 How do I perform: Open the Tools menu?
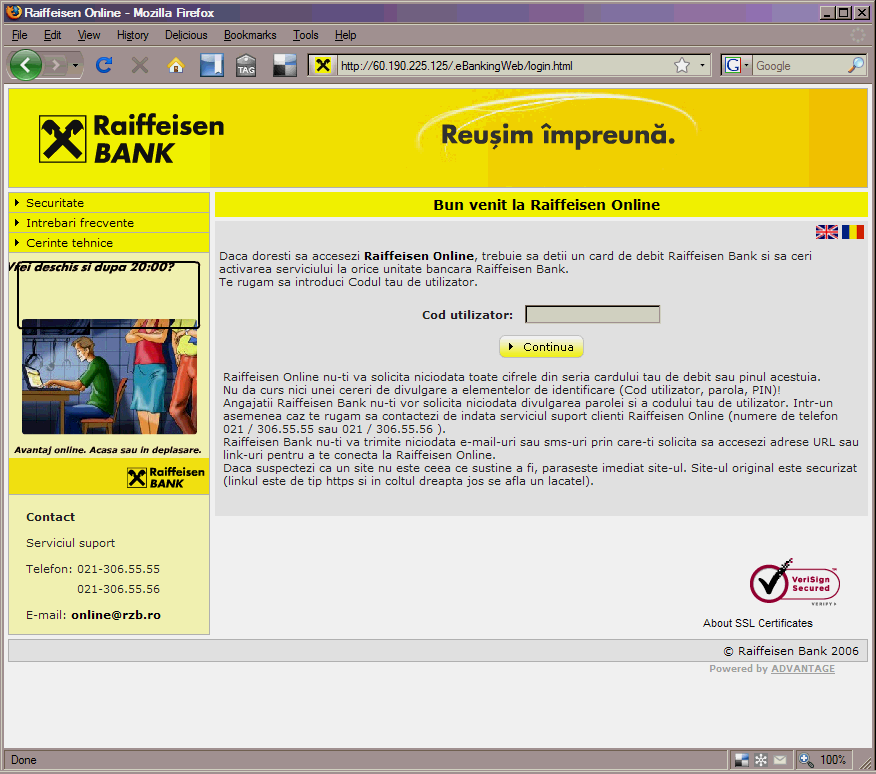coord(306,35)
